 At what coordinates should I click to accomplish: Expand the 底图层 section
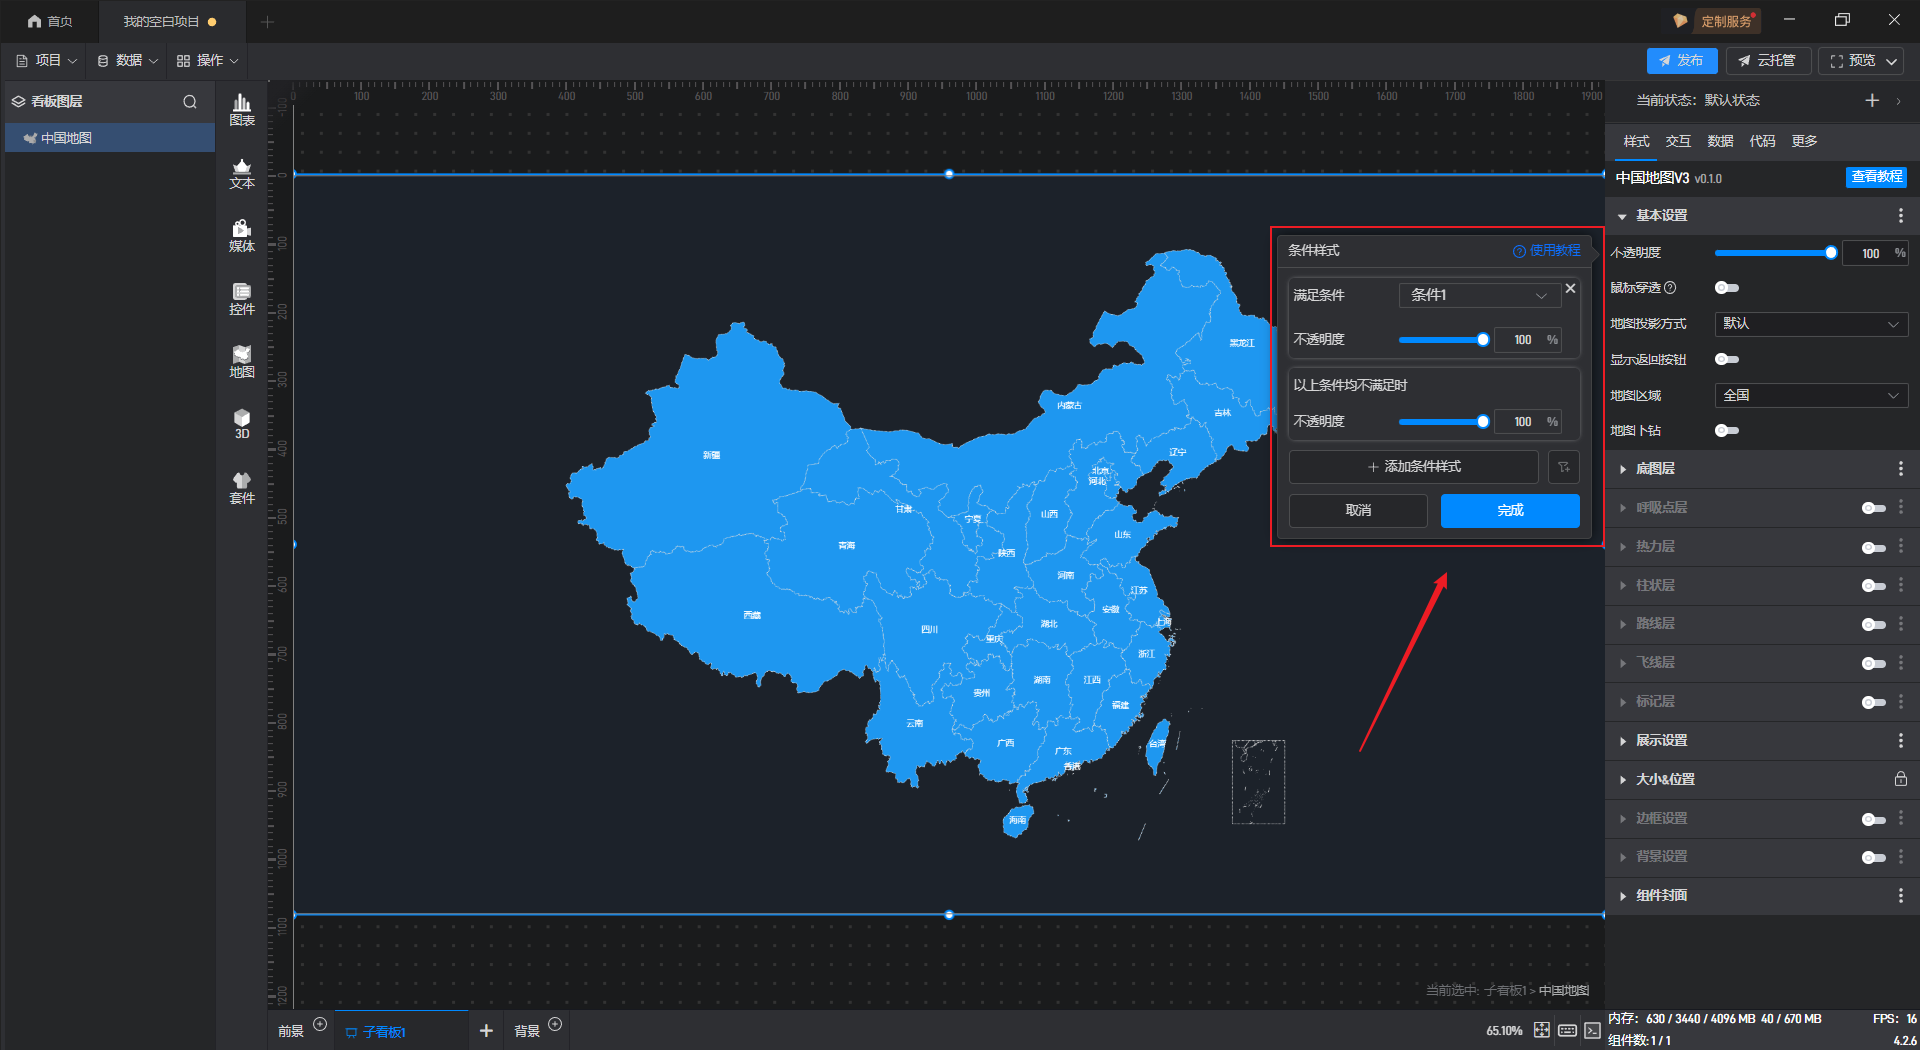[x=1622, y=469]
